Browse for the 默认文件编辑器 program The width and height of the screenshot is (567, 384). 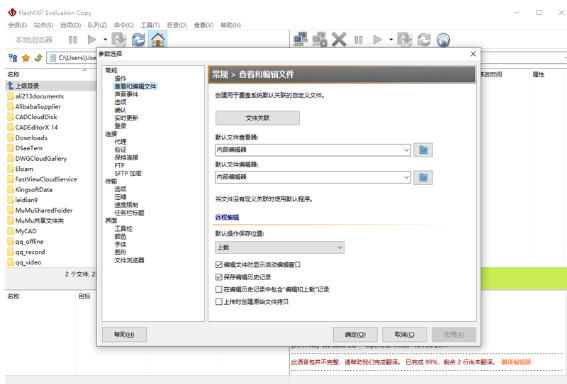pos(423,177)
